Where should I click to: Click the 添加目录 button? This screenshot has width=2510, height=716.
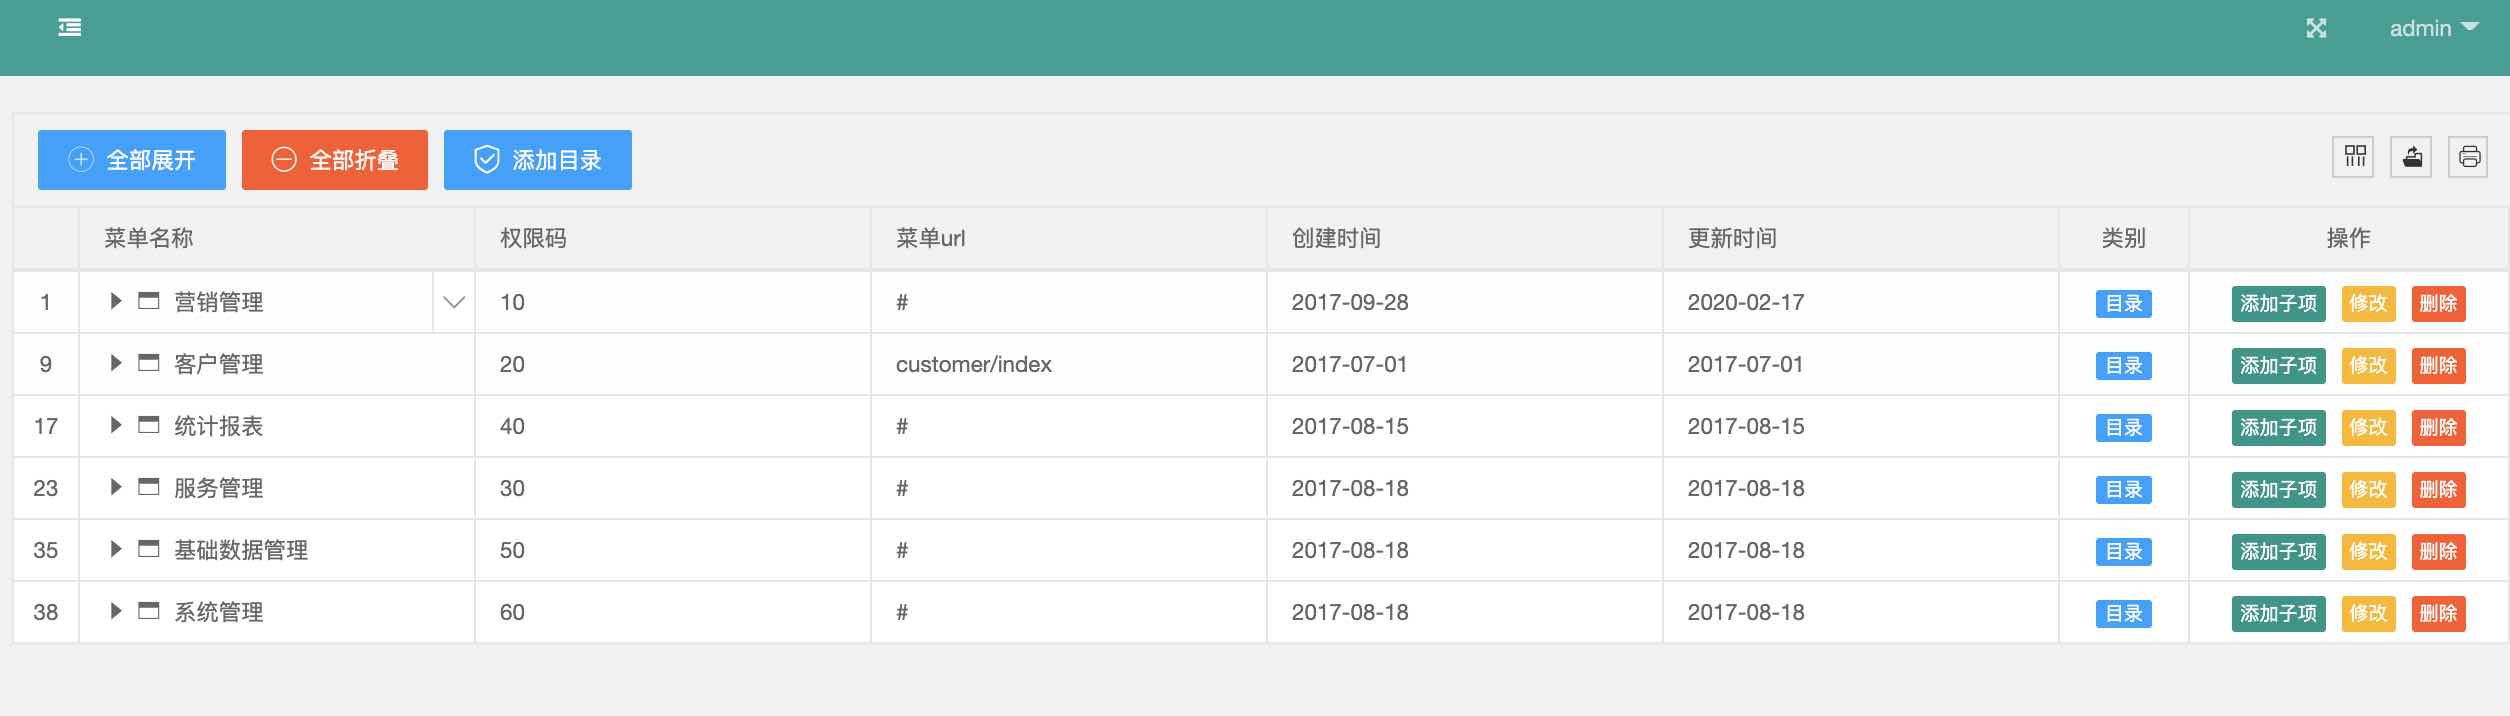click(538, 160)
